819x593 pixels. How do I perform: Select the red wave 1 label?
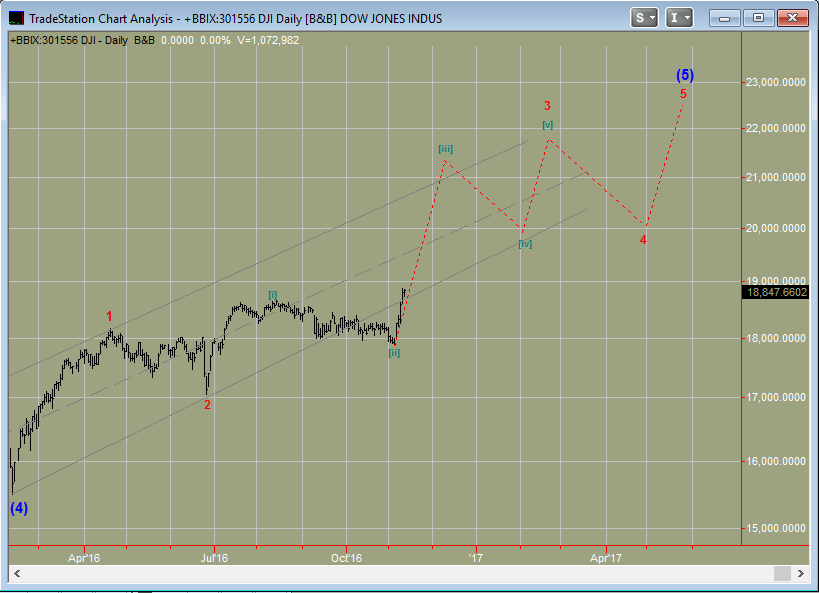109,316
